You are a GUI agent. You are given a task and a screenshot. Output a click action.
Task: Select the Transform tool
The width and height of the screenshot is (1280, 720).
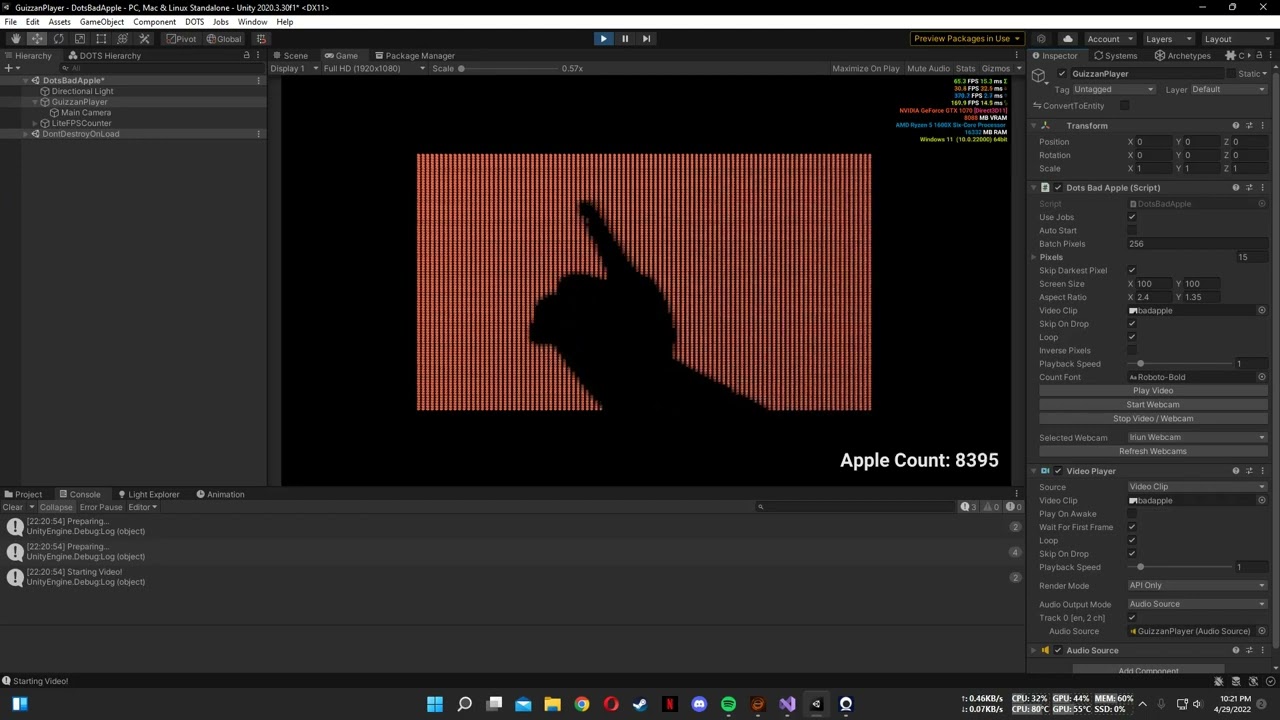[x=123, y=39]
